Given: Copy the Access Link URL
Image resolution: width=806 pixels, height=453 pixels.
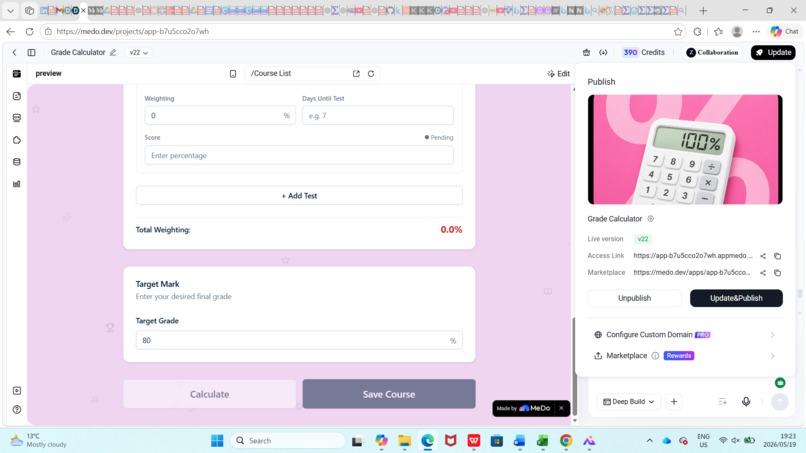Looking at the screenshot, I should pos(778,256).
